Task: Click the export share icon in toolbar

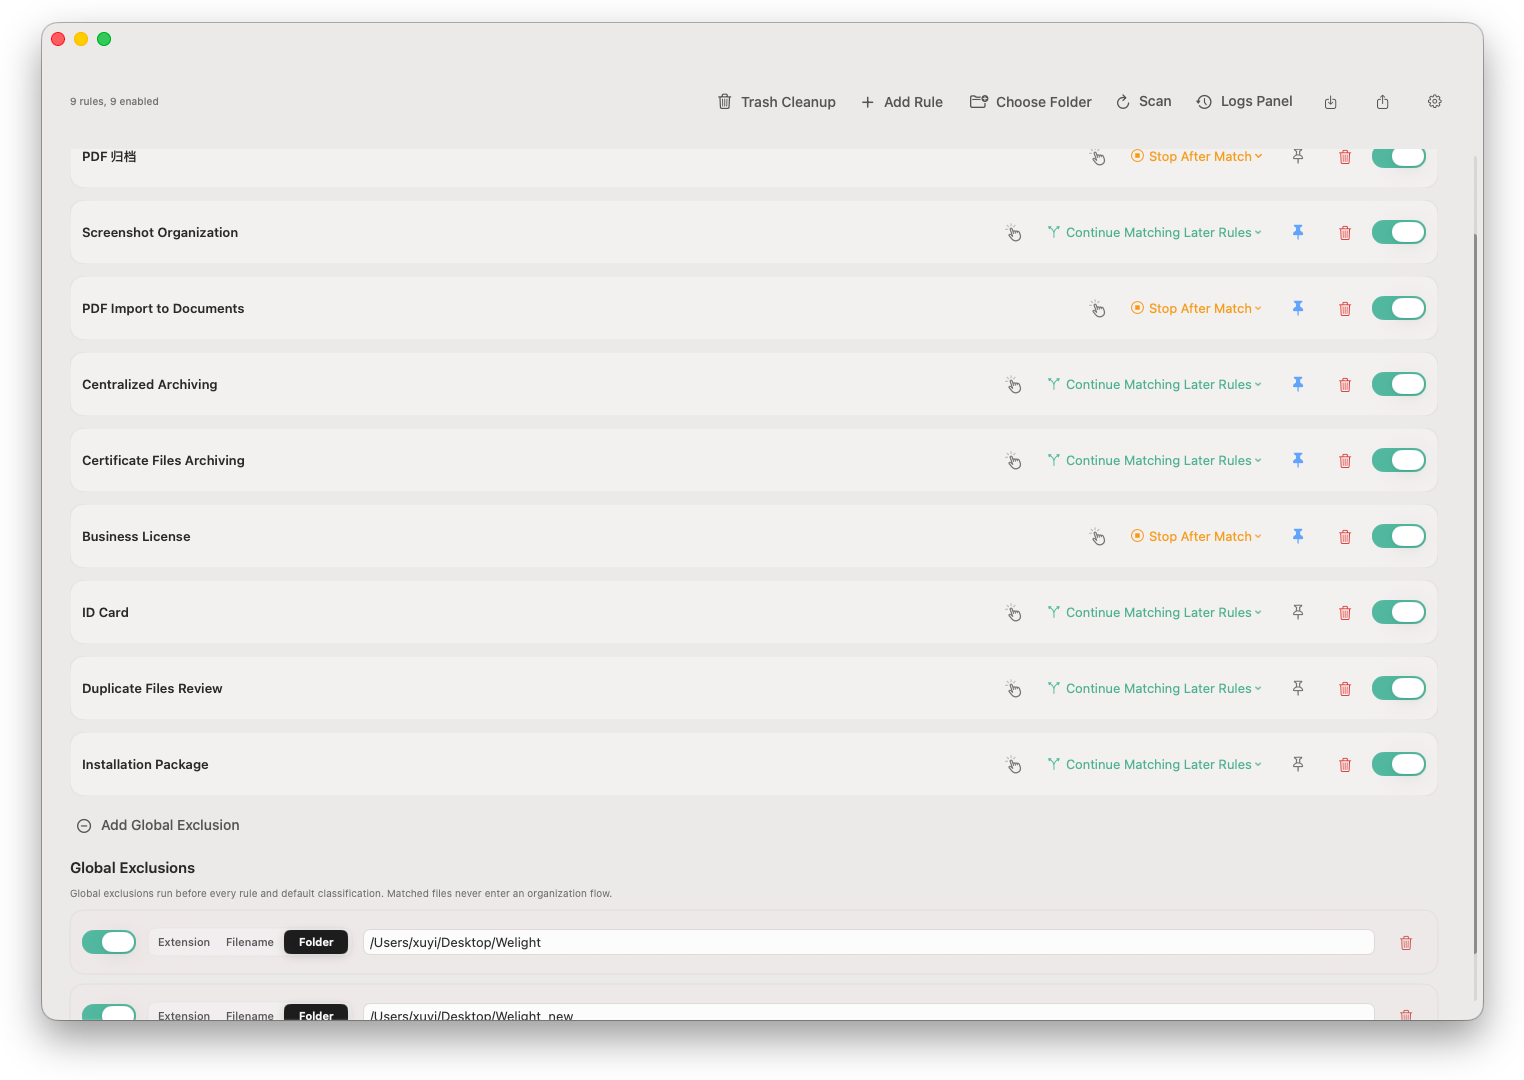Action: click(x=1383, y=102)
